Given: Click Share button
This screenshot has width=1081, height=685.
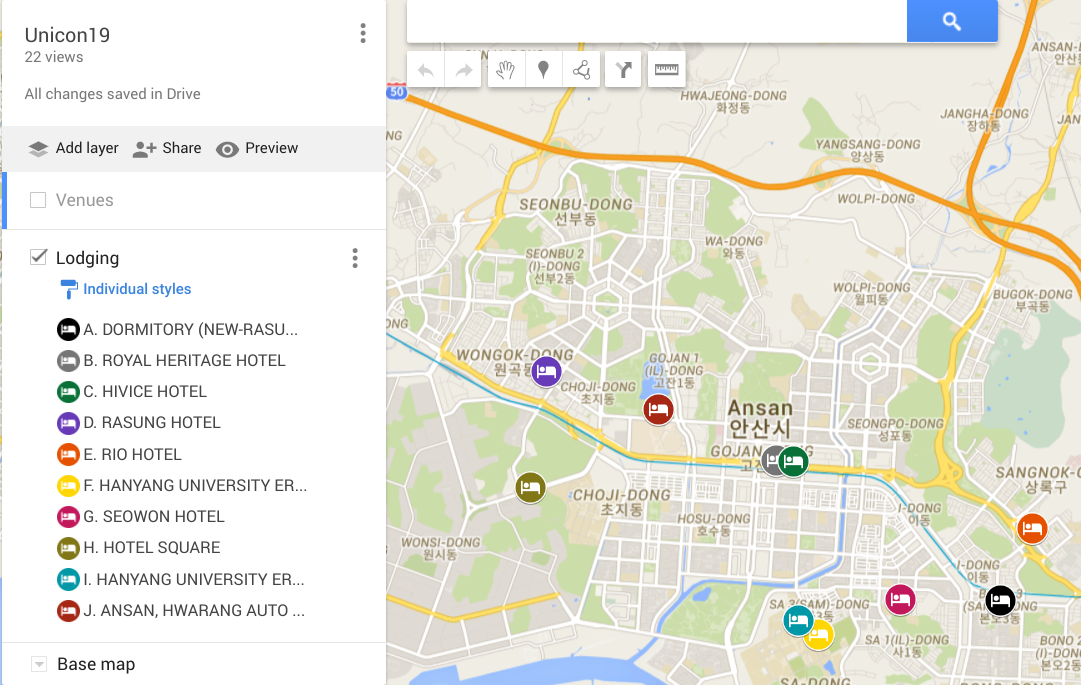Looking at the screenshot, I should click(x=167, y=148).
